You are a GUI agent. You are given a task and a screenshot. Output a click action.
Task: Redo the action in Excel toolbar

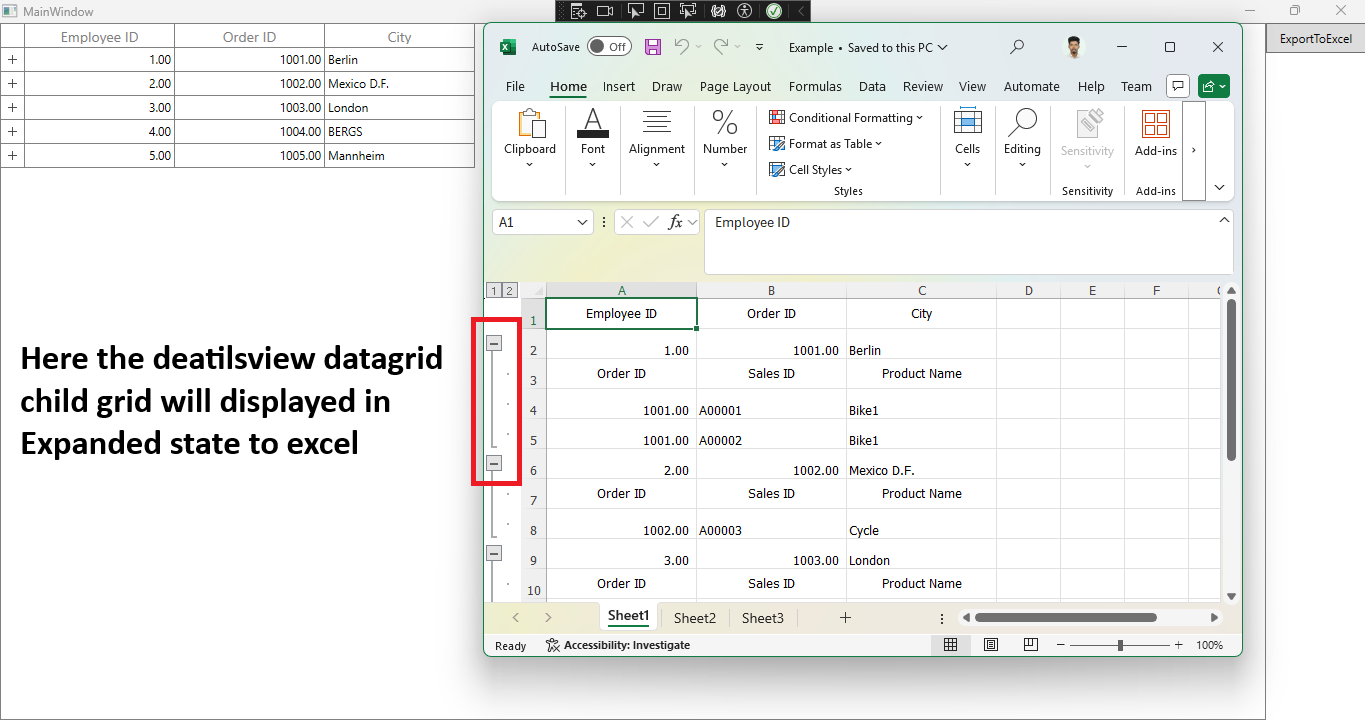(721, 46)
